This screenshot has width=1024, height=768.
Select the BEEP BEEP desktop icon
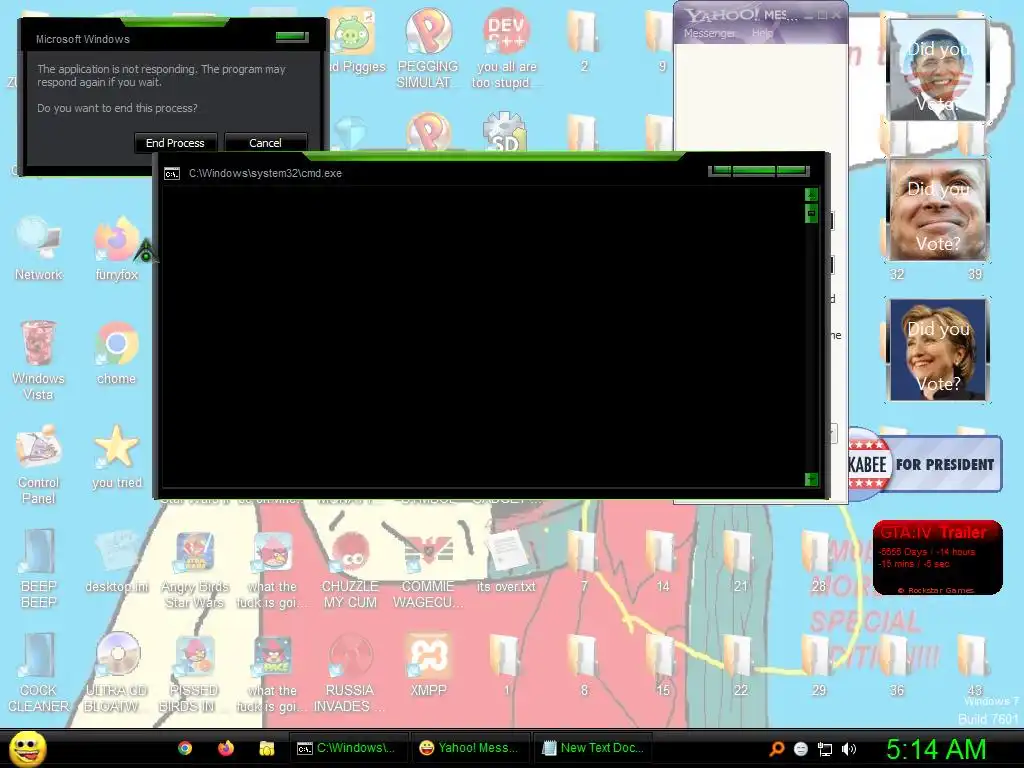click(x=39, y=568)
